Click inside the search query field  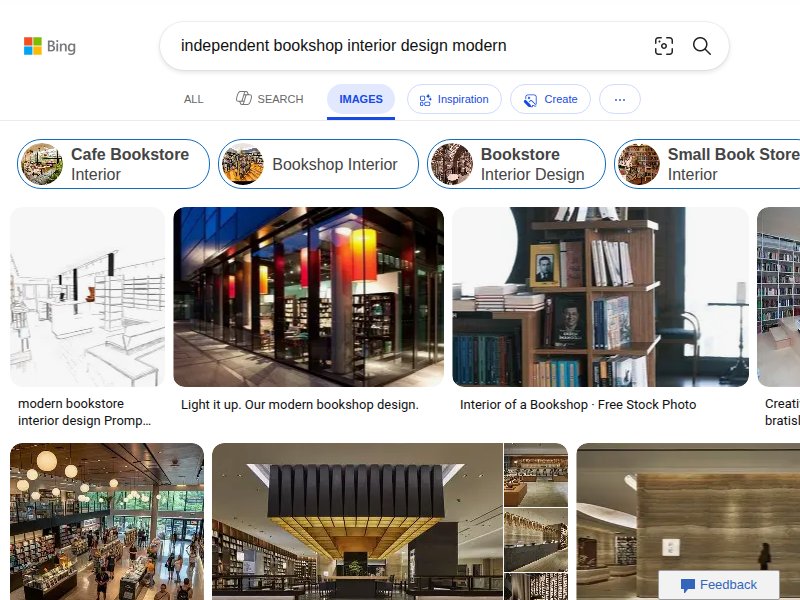coord(408,46)
